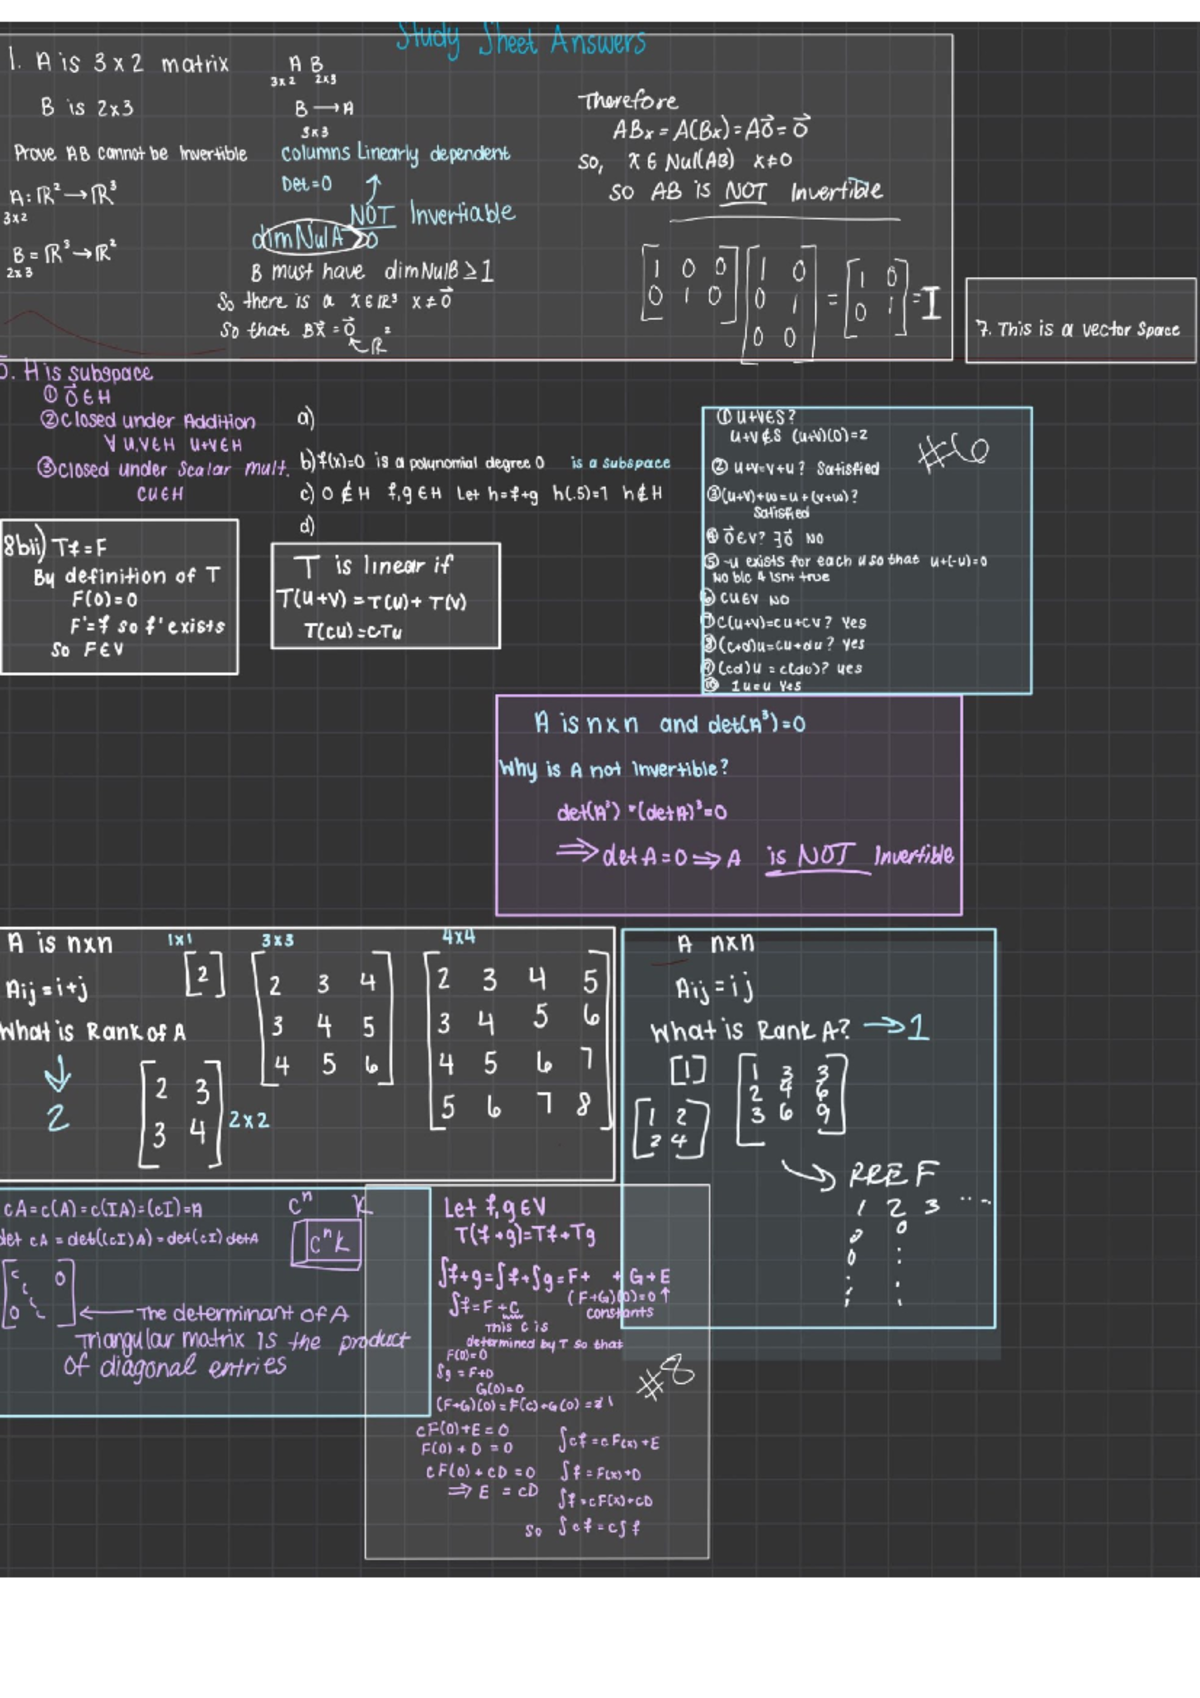Click the "NOT Invertiable" blue text

pyautogui.click(x=432, y=214)
